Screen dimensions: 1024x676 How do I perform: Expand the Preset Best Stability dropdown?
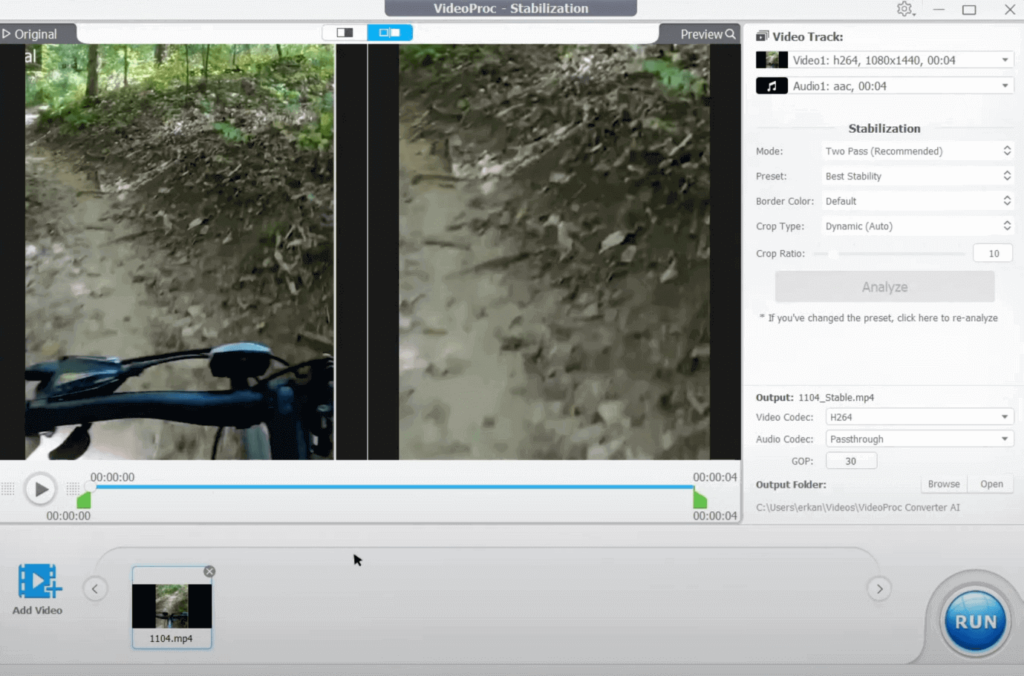[917, 176]
